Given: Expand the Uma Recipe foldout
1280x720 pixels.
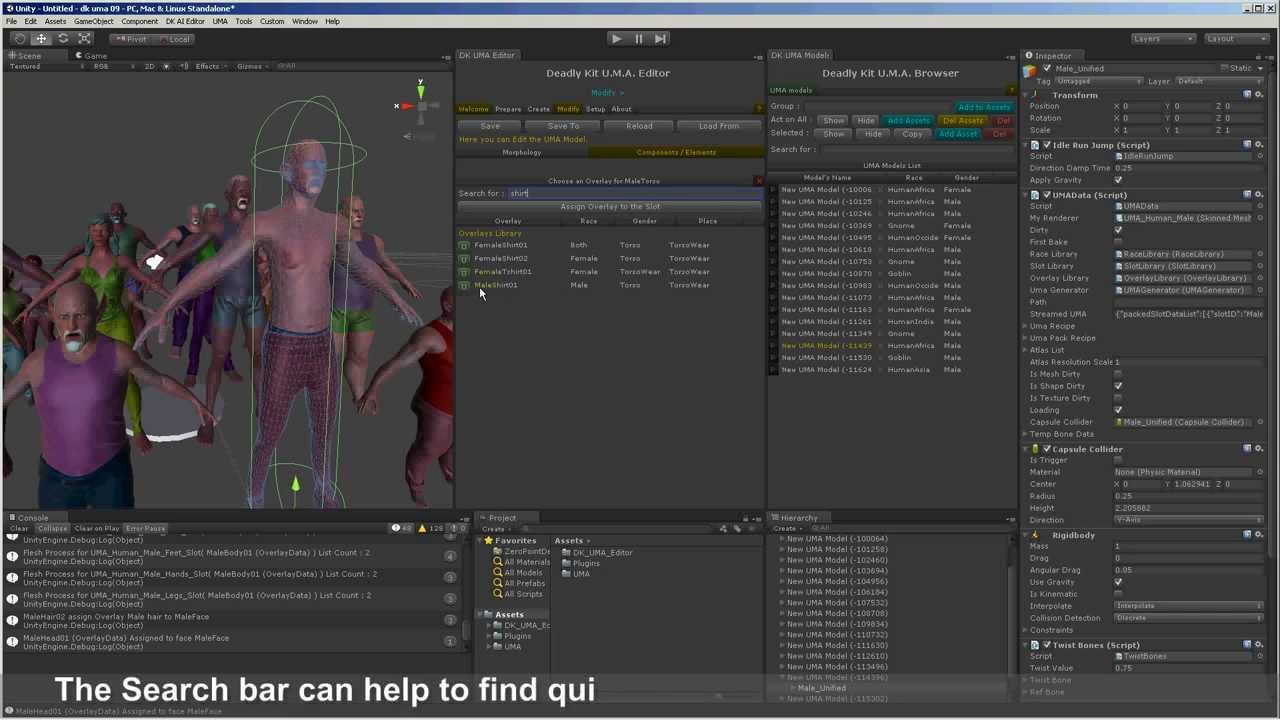Looking at the screenshot, I should point(1026,326).
